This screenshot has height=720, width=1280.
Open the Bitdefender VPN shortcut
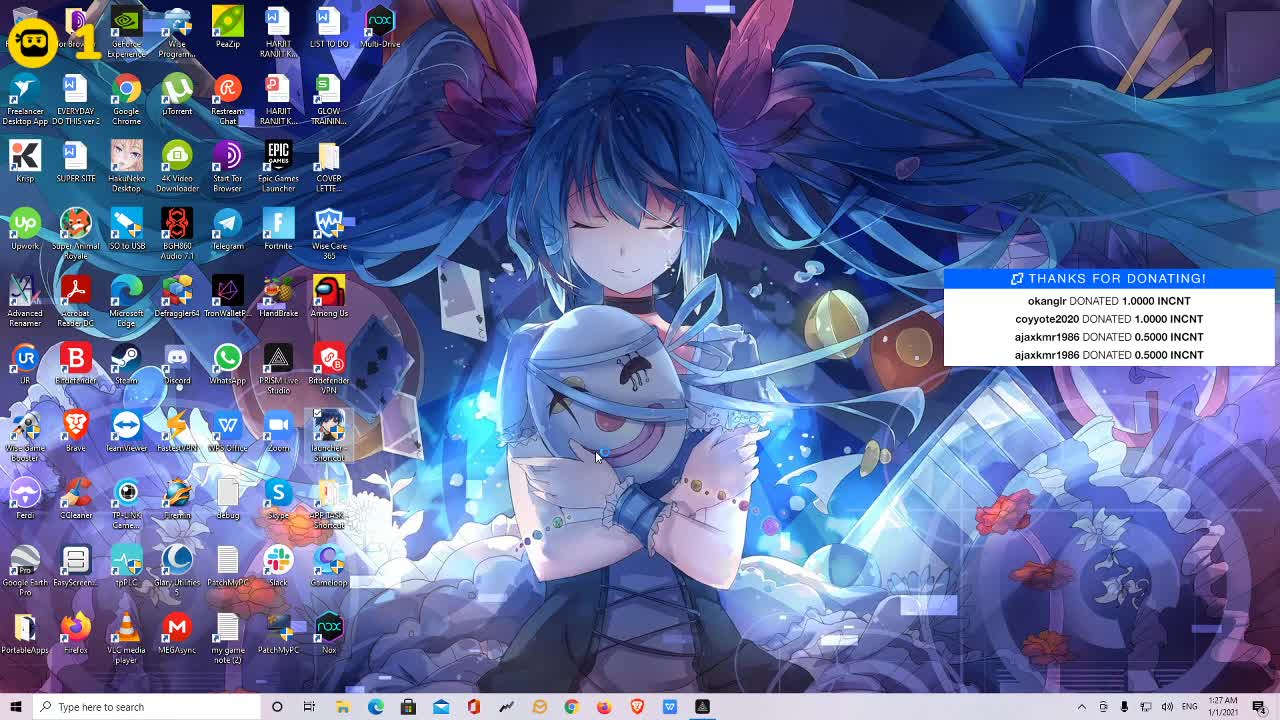click(328, 368)
